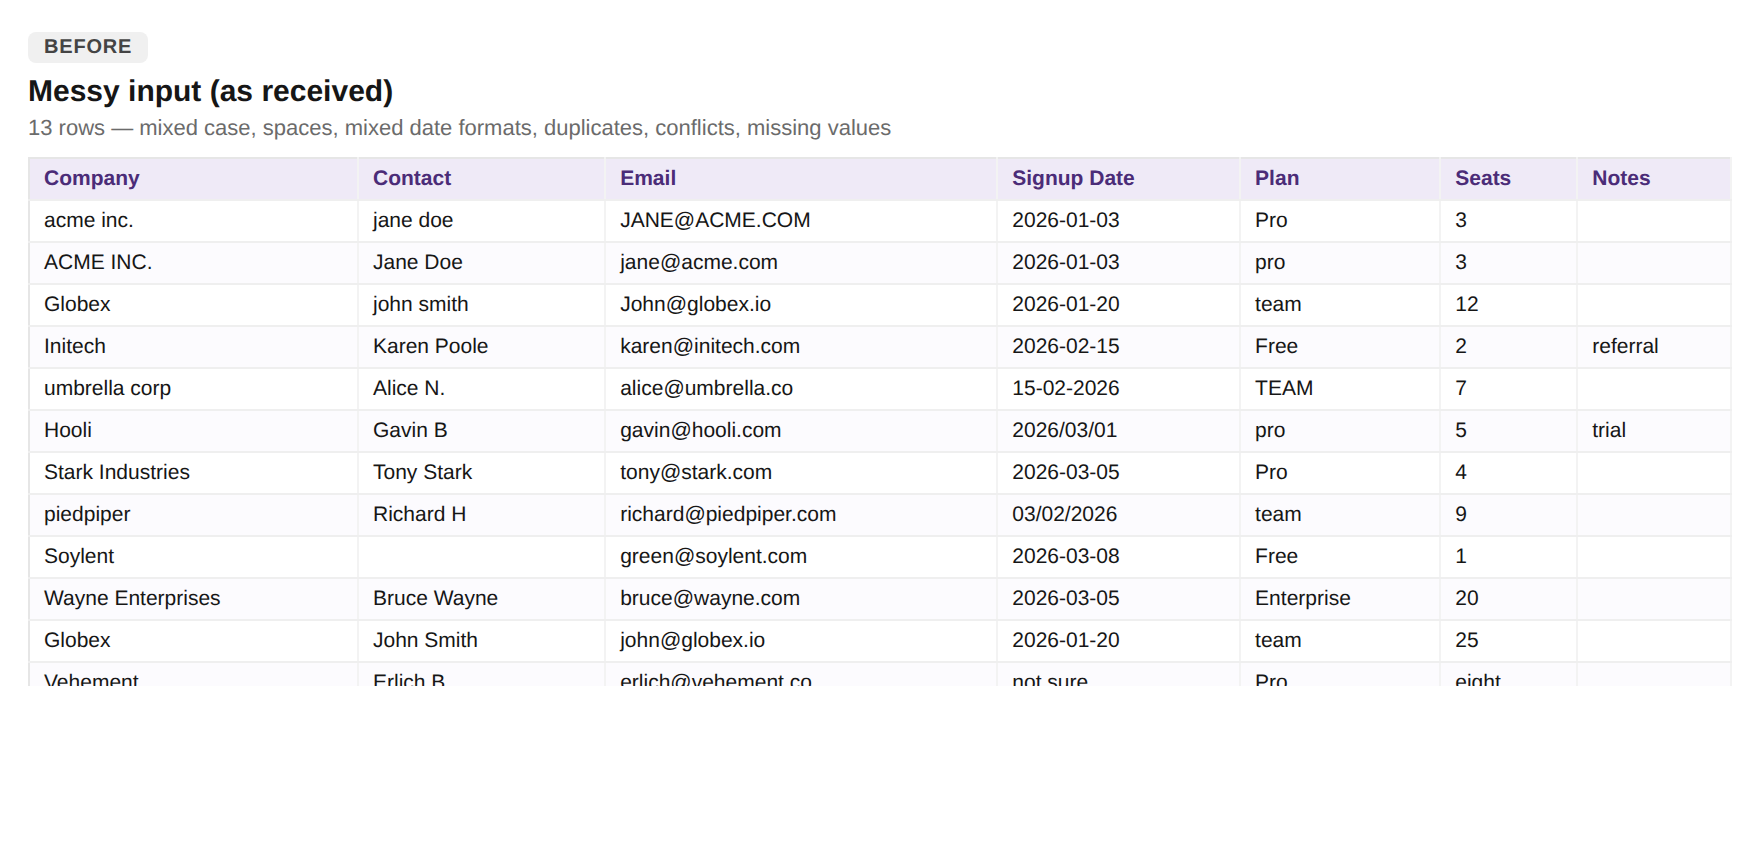The width and height of the screenshot is (1760, 860).
Task: Click the 'john smith' lowercase contact cell
Action: click(481, 305)
